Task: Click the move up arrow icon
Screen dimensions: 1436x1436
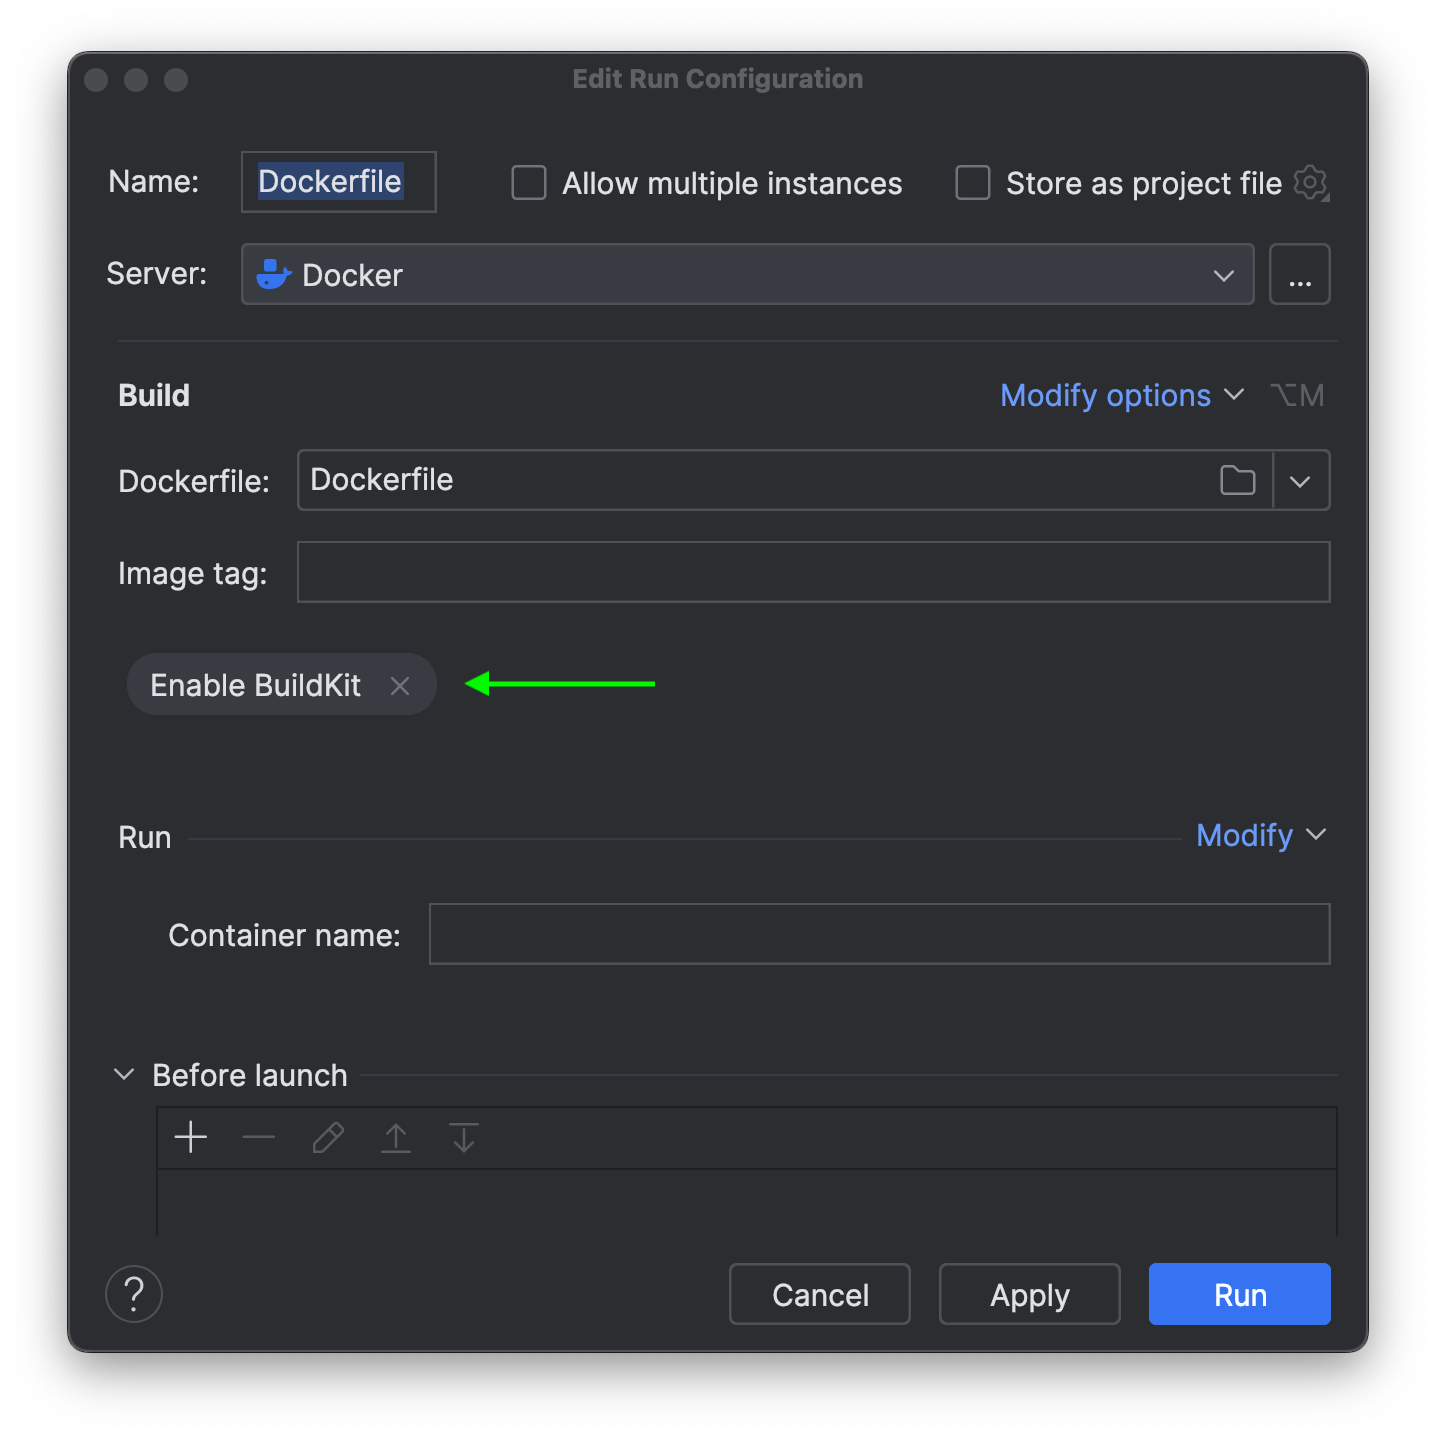Action: [396, 1137]
